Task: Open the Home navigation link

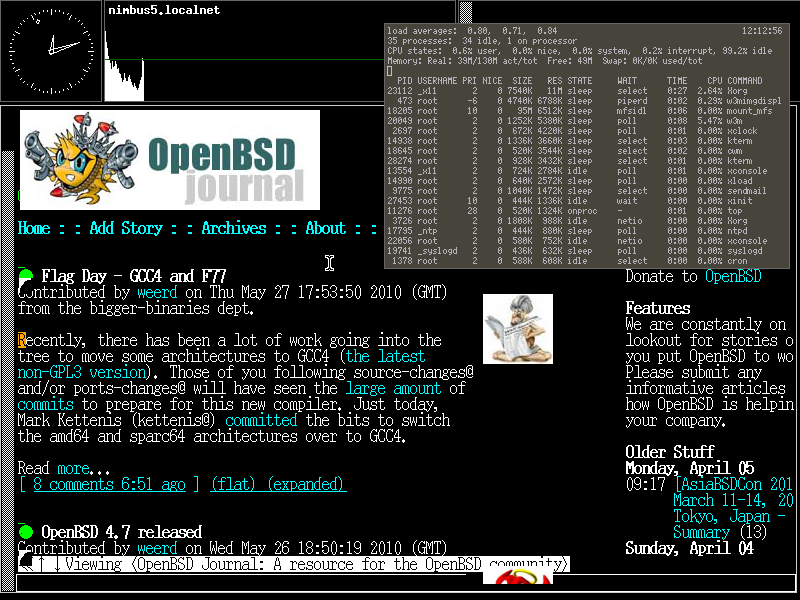Action: coord(34,228)
